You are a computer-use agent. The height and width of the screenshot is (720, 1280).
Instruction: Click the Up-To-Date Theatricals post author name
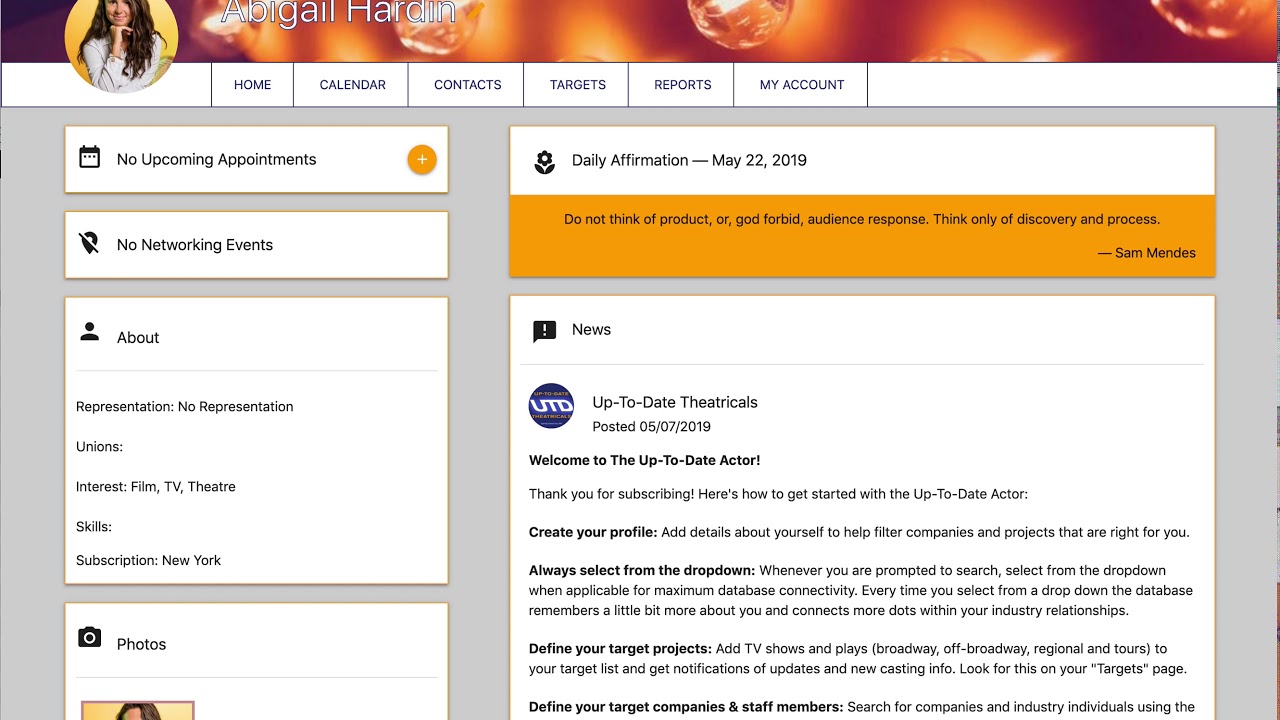click(675, 402)
